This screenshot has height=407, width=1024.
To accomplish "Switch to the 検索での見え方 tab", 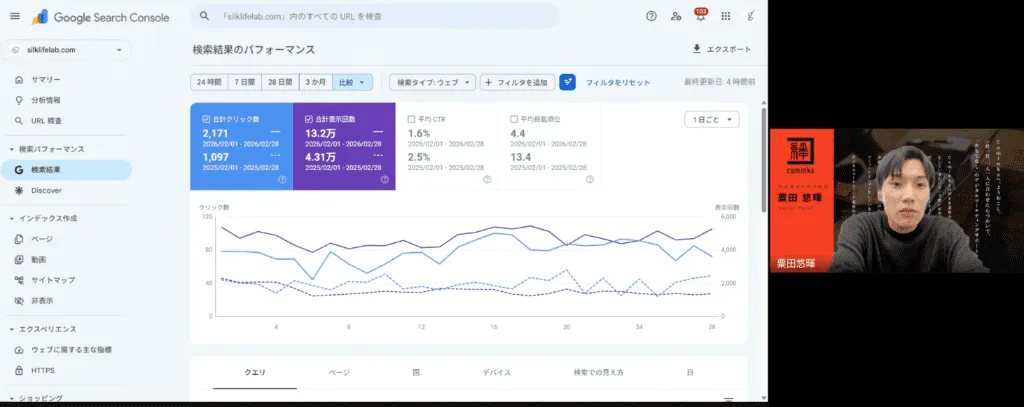I will point(598,373).
